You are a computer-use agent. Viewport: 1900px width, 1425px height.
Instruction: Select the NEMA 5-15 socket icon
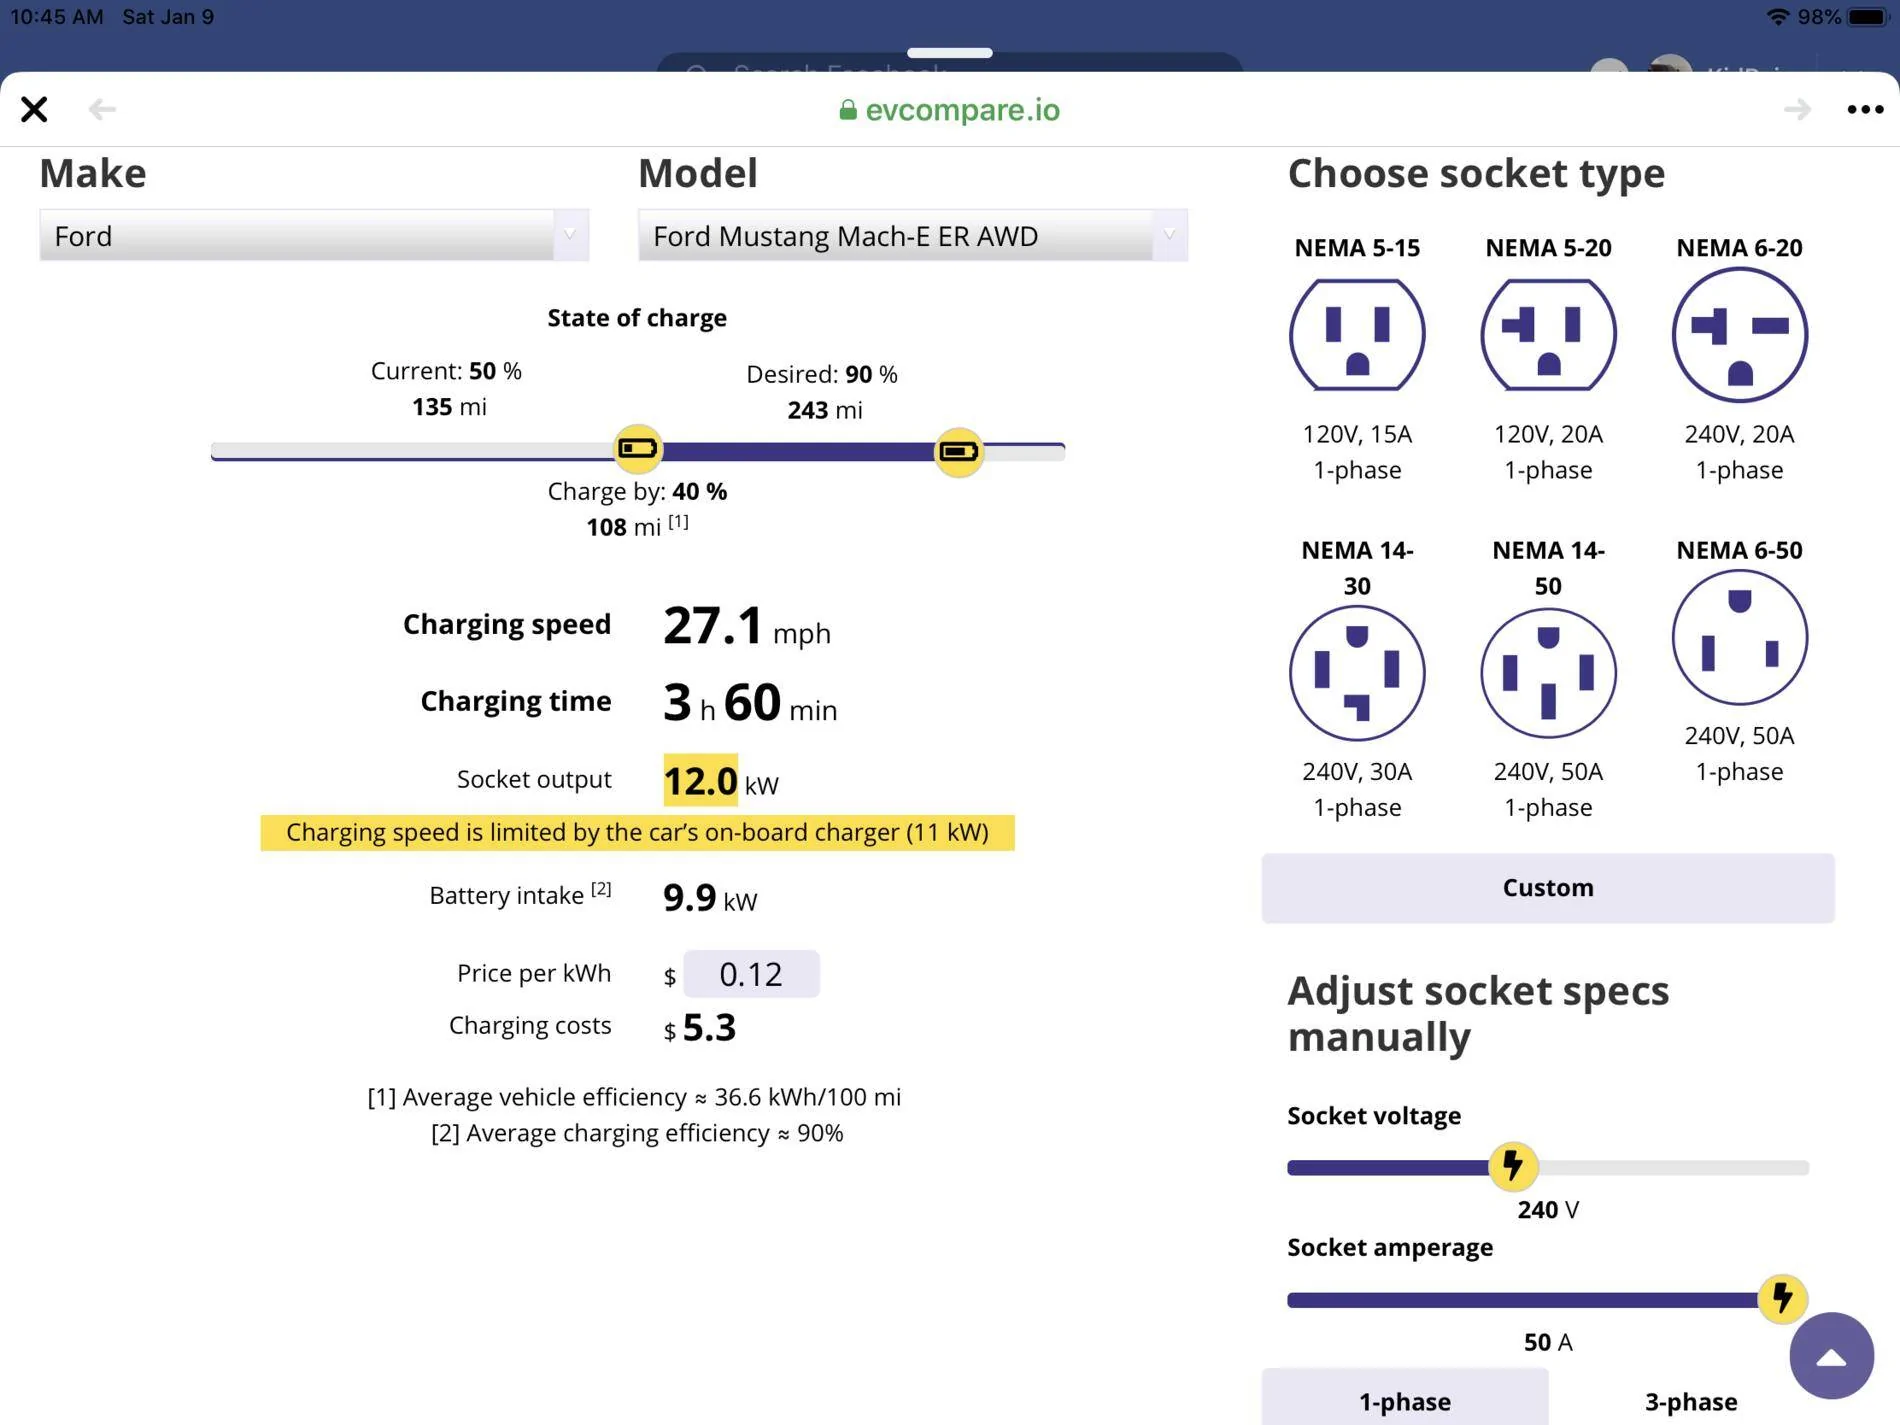pos(1357,334)
